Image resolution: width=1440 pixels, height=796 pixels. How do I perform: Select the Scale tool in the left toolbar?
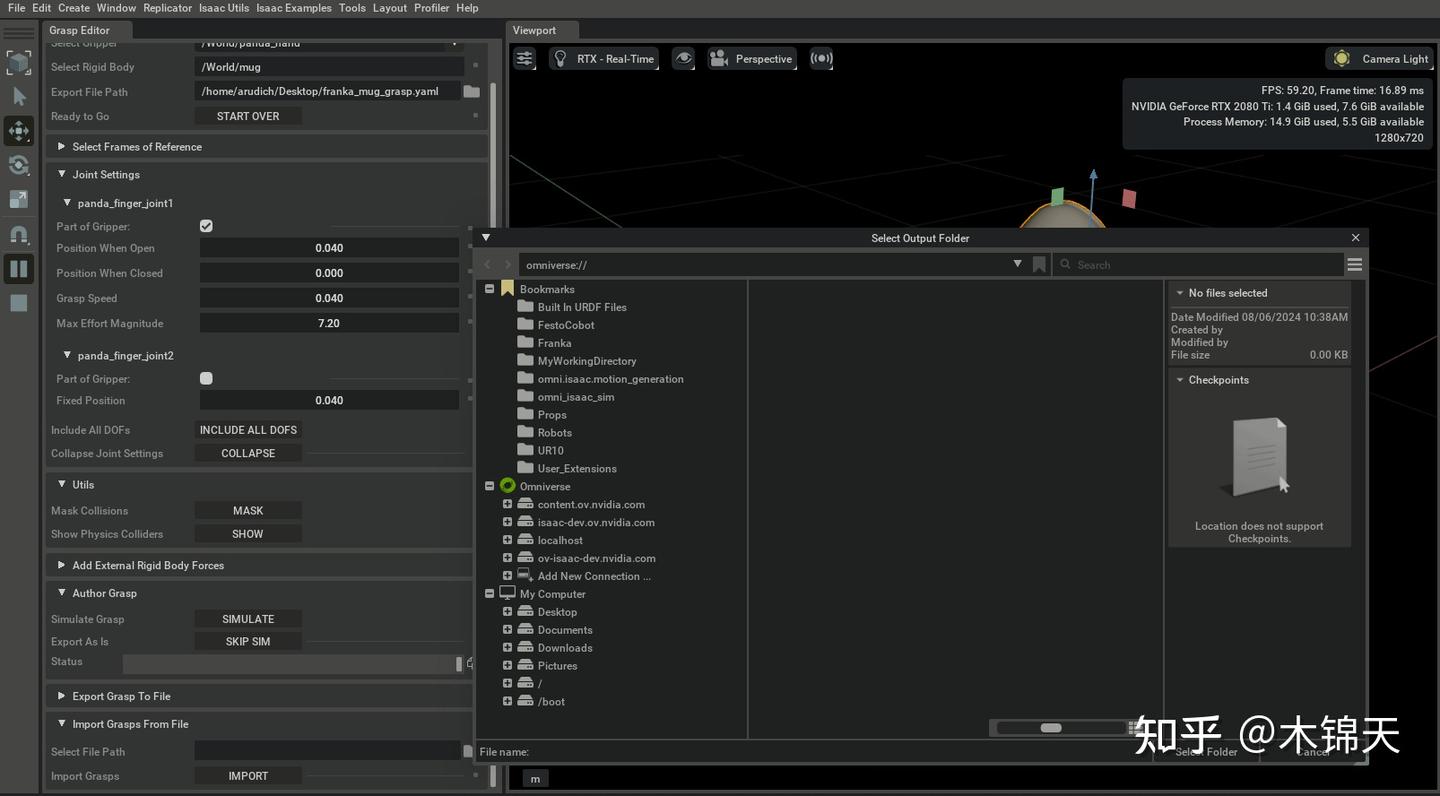[18, 199]
